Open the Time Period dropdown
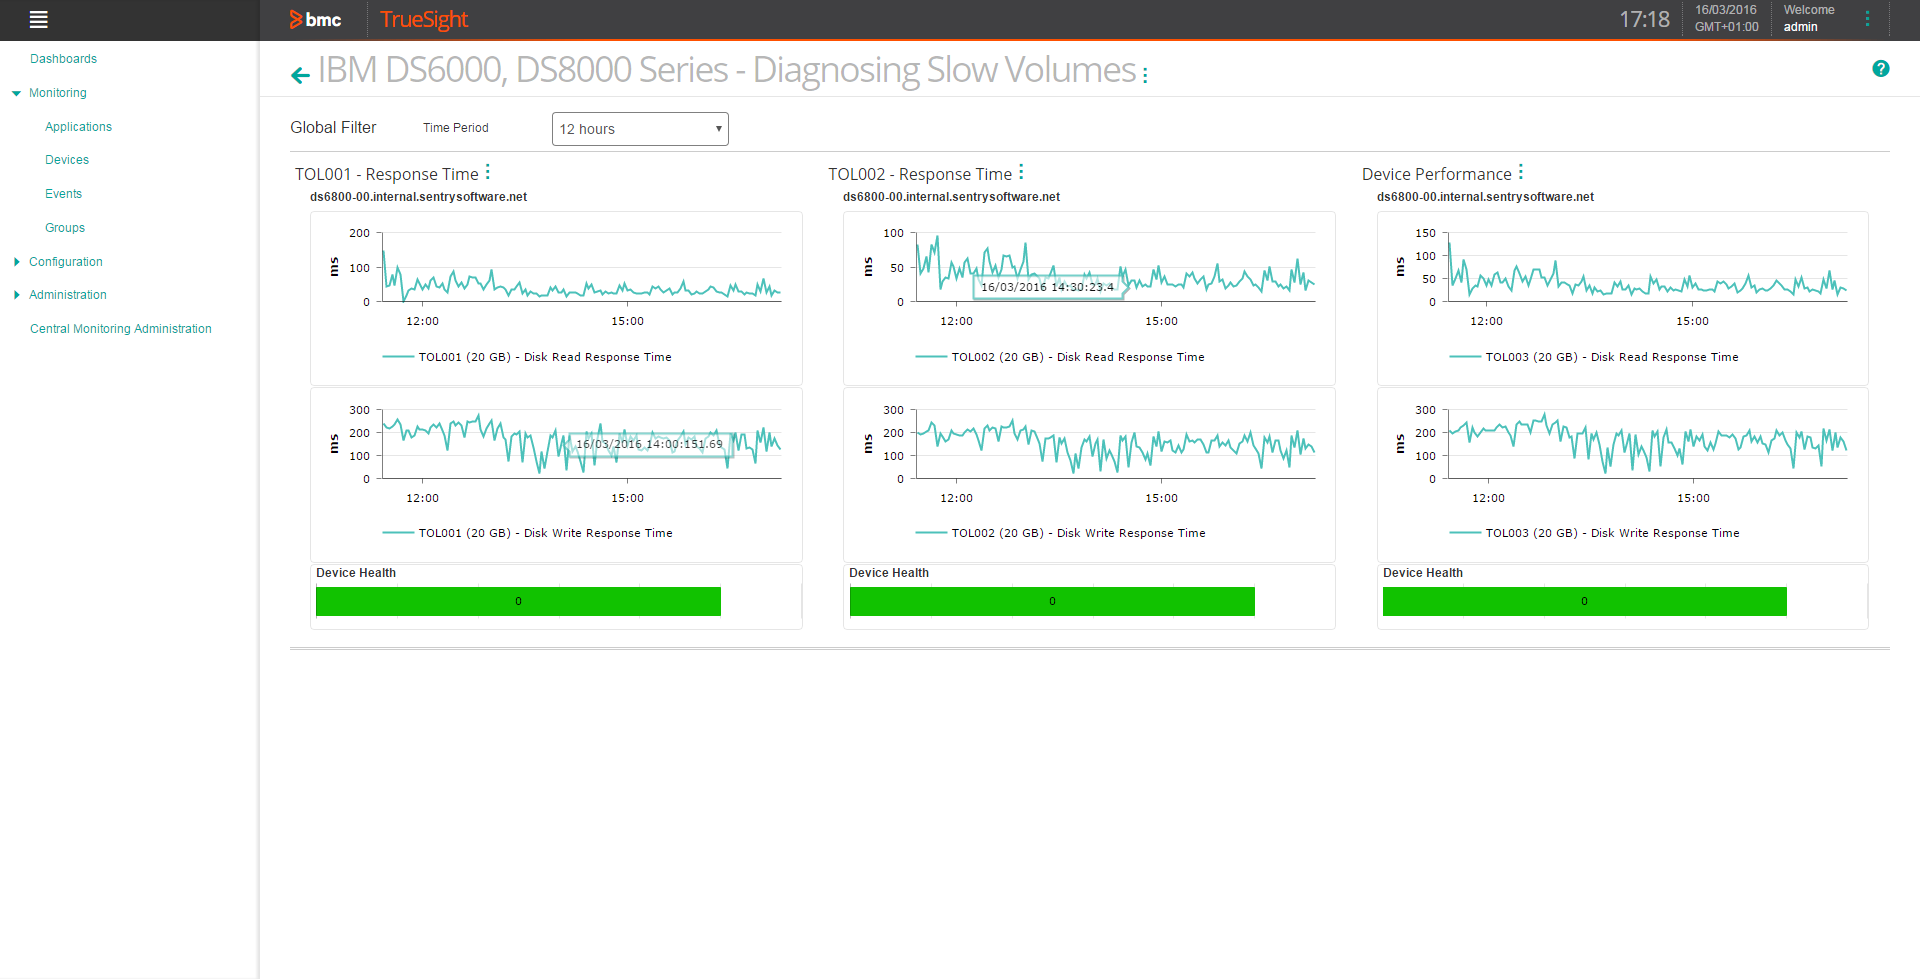Image resolution: width=1920 pixels, height=979 pixels. [640, 129]
